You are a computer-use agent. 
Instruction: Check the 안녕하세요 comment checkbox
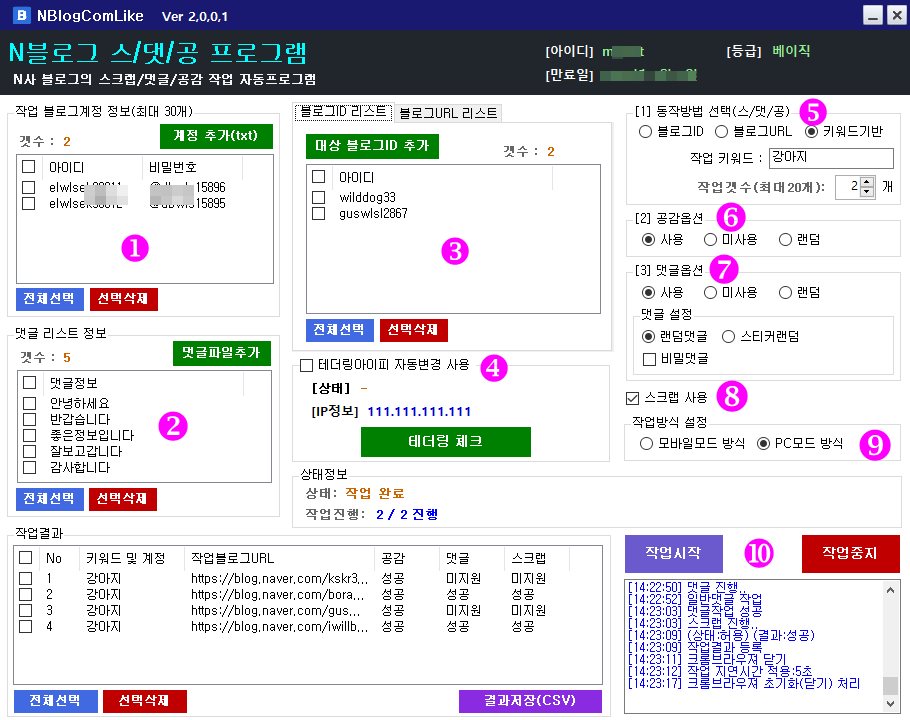pyautogui.click(x=30, y=403)
